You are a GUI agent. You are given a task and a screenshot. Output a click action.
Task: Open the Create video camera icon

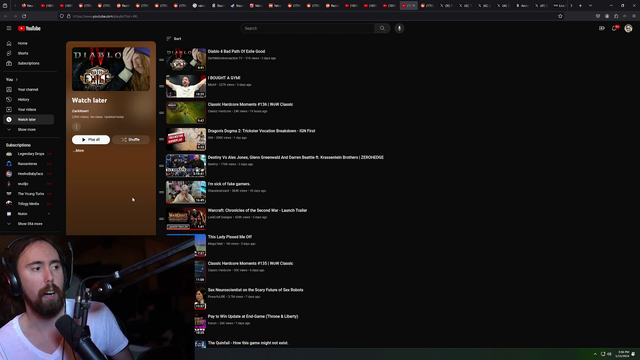pos(602,28)
